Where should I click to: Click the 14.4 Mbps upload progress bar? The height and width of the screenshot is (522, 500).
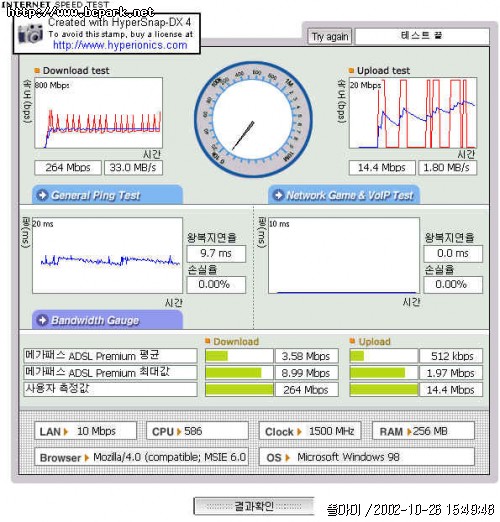click(x=384, y=390)
